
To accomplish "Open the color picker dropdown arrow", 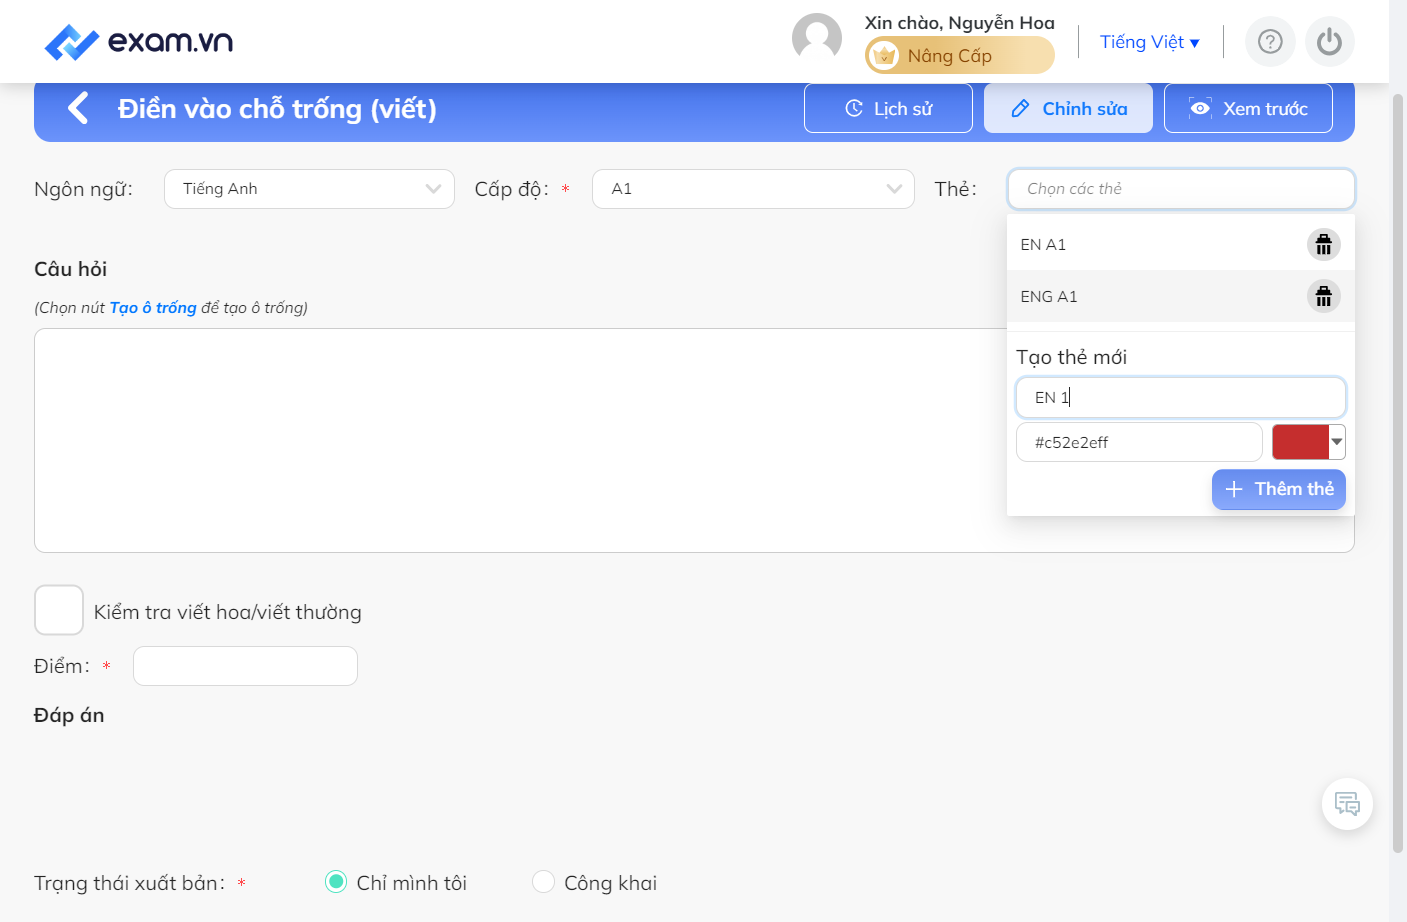I will click(1337, 442).
